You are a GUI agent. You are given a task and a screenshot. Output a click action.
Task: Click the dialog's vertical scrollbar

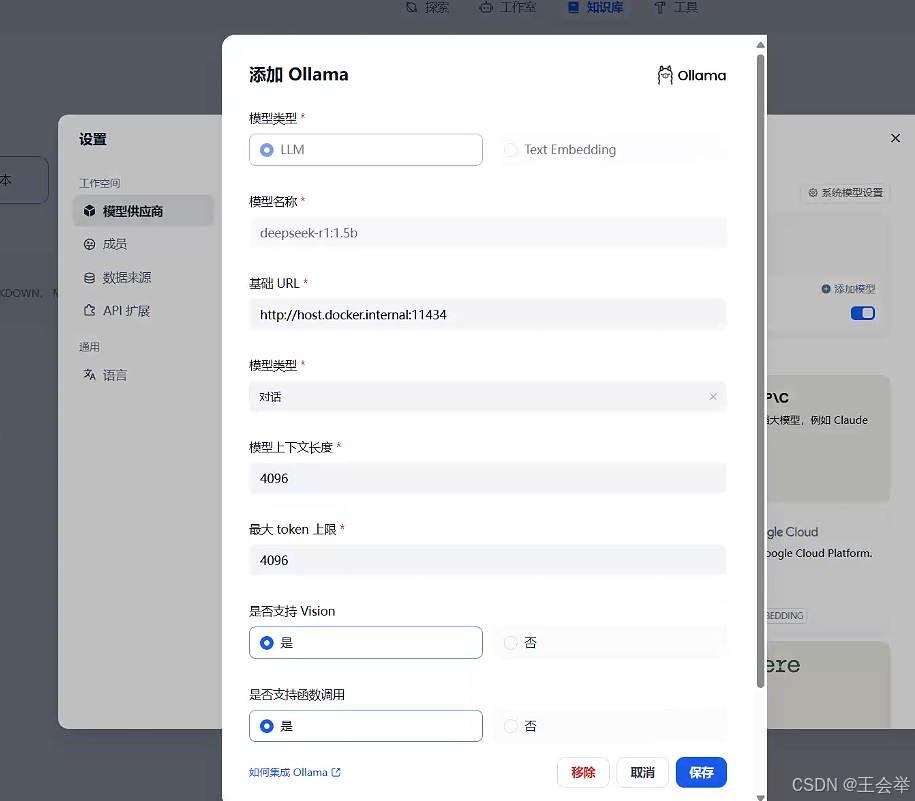tap(760, 370)
